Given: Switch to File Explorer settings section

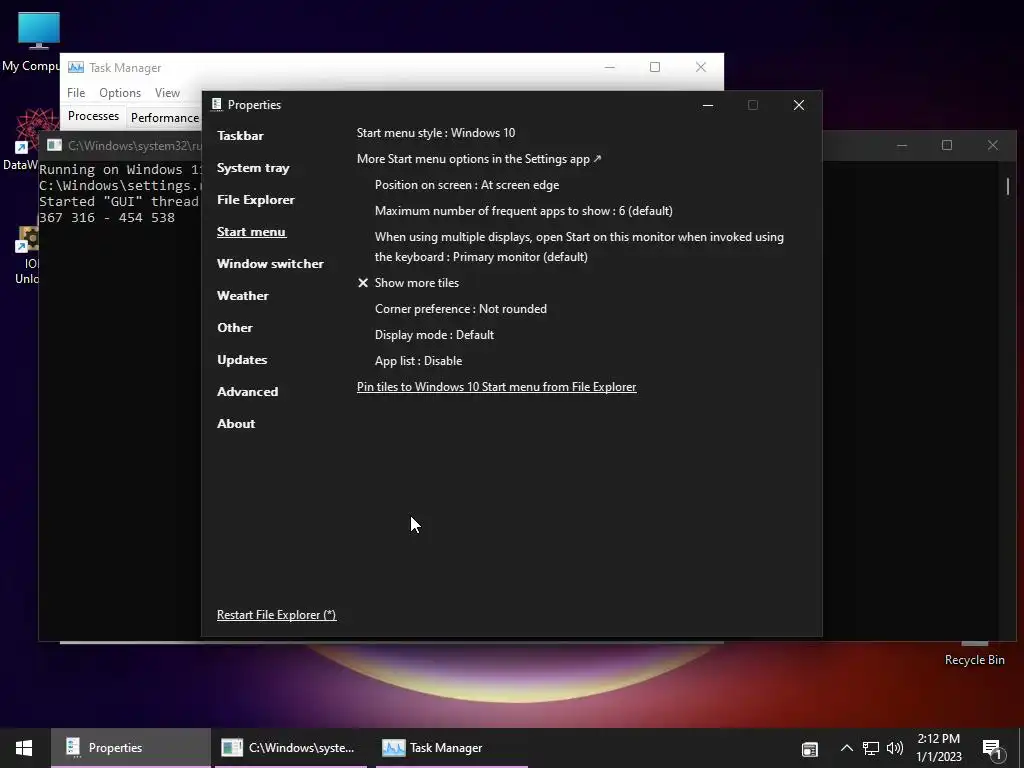Looking at the screenshot, I should 255,200.
